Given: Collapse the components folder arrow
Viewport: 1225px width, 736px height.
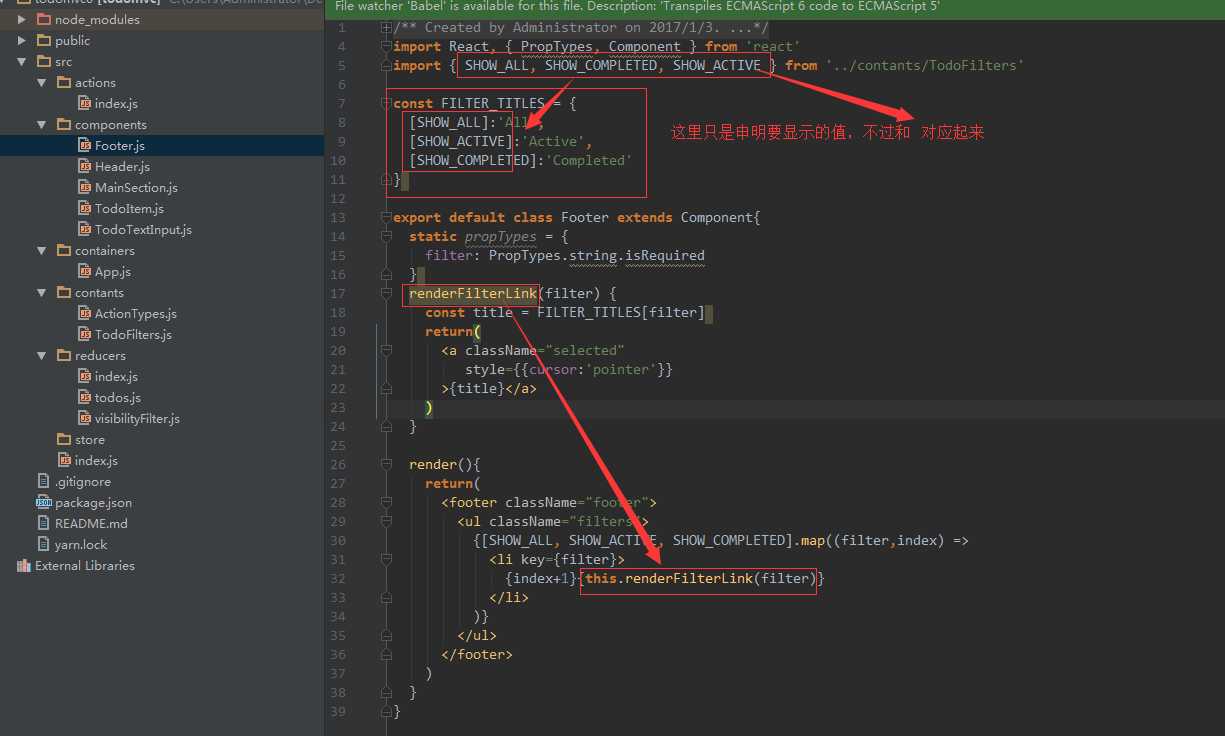Looking at the screenshot, I should (x=42, y=124).
